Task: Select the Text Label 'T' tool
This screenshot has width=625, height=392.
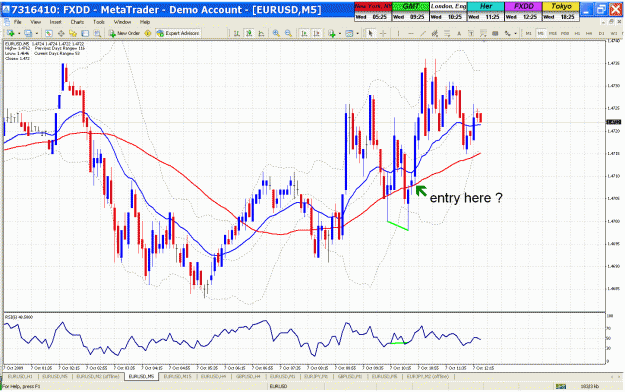Action: click(x=471, y=33)
